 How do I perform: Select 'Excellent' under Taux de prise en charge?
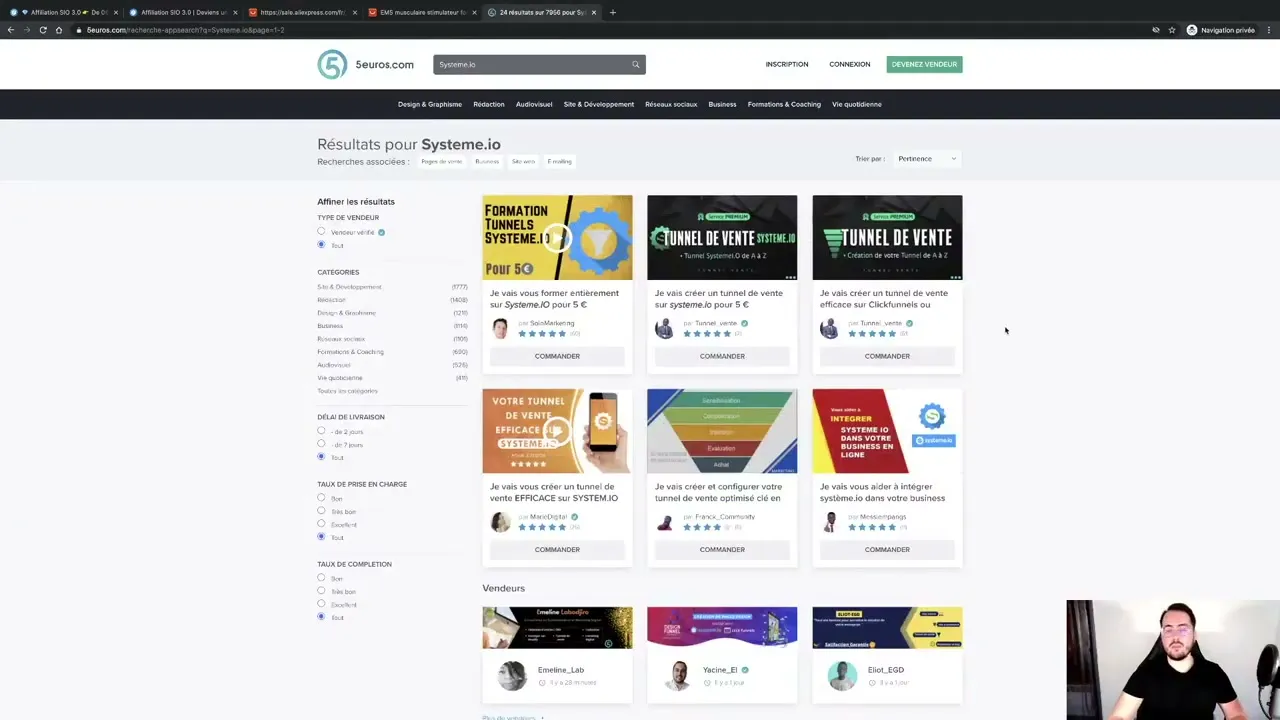(321, 524)
